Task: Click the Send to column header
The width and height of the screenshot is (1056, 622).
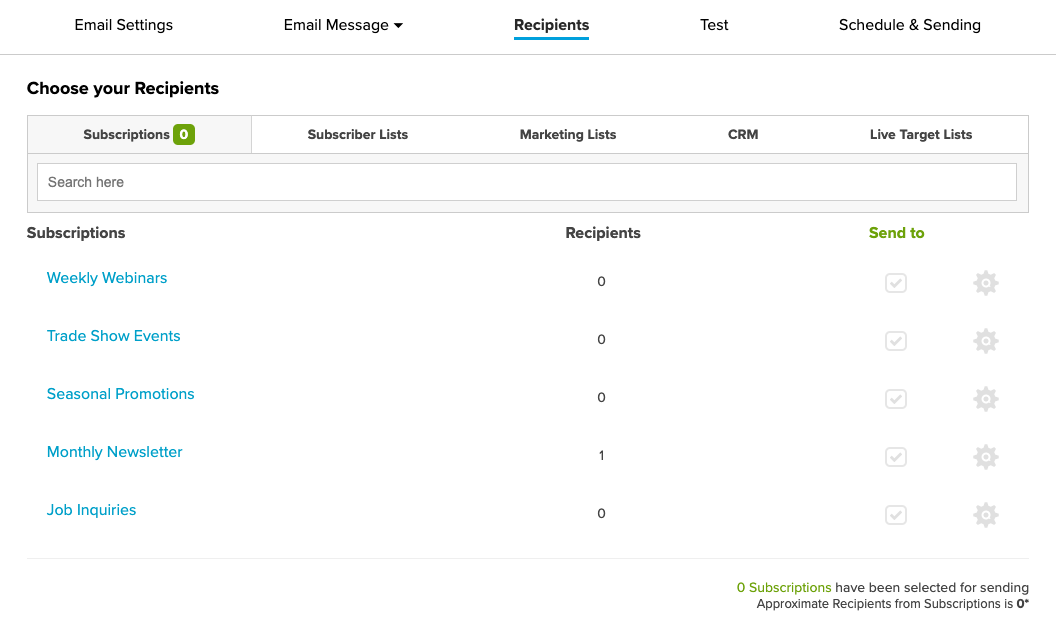Action: [896, 233]
